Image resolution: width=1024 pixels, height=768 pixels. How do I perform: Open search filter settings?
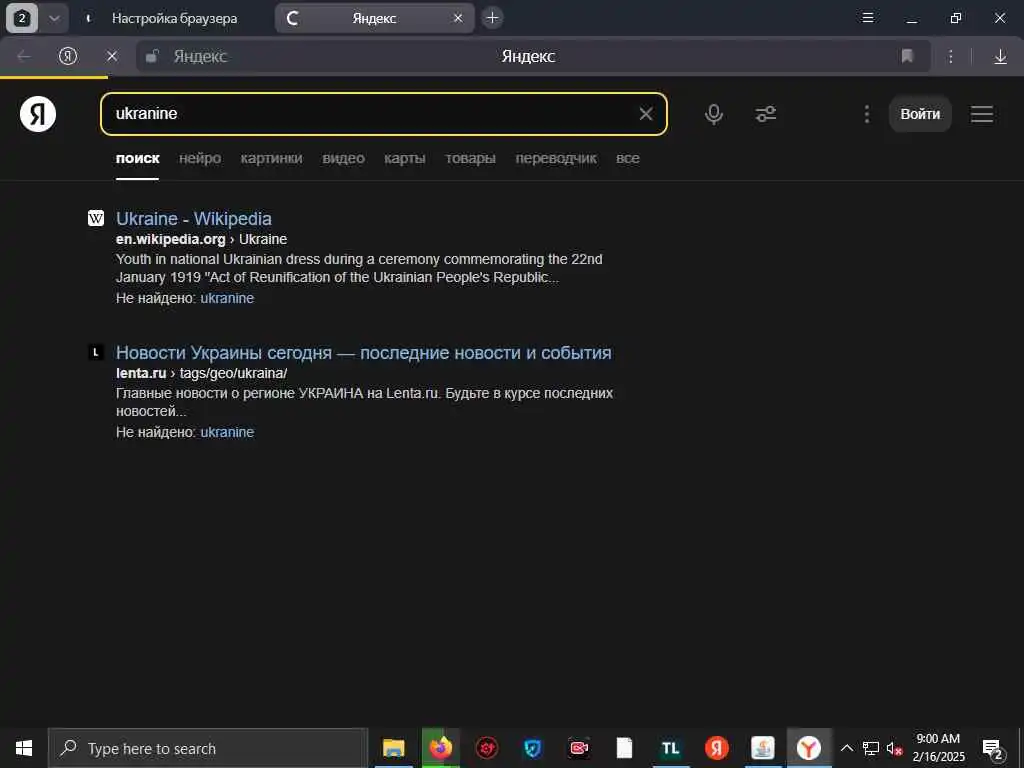[765, 114]
